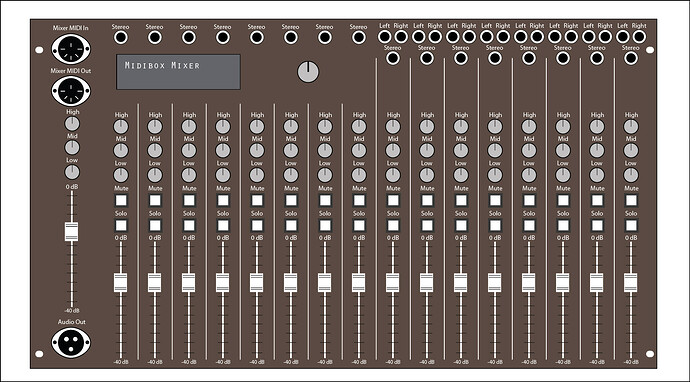690x382 pixels.
Task: Click the Mixer MIDI Out DIN connector
Action: (x=71, y=91)
